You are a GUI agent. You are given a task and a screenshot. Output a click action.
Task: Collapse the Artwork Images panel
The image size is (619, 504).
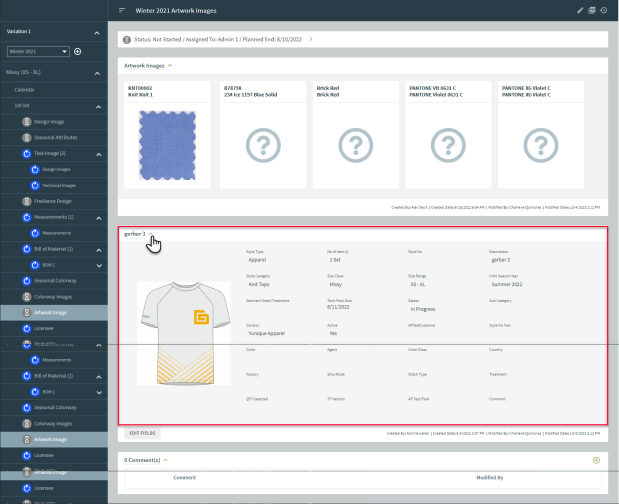tap(170, 65)
